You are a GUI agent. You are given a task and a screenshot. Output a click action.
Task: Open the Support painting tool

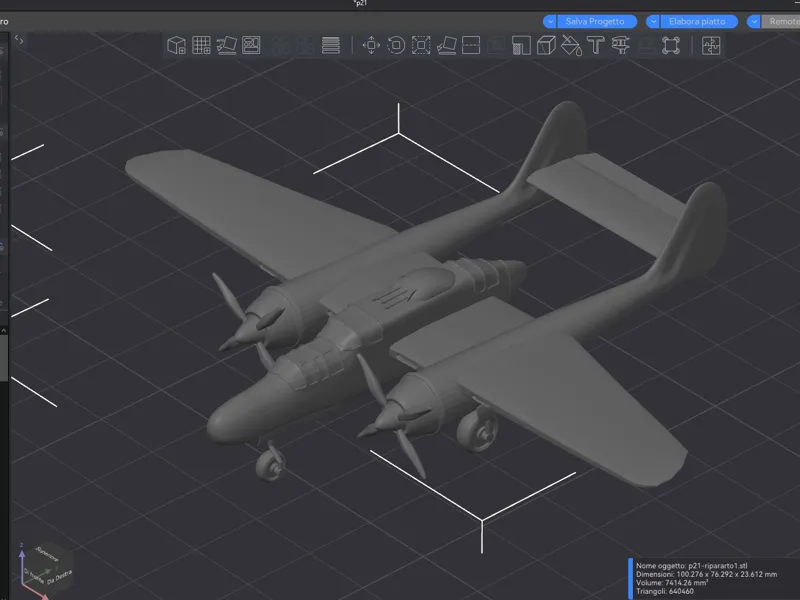(521, 45)
